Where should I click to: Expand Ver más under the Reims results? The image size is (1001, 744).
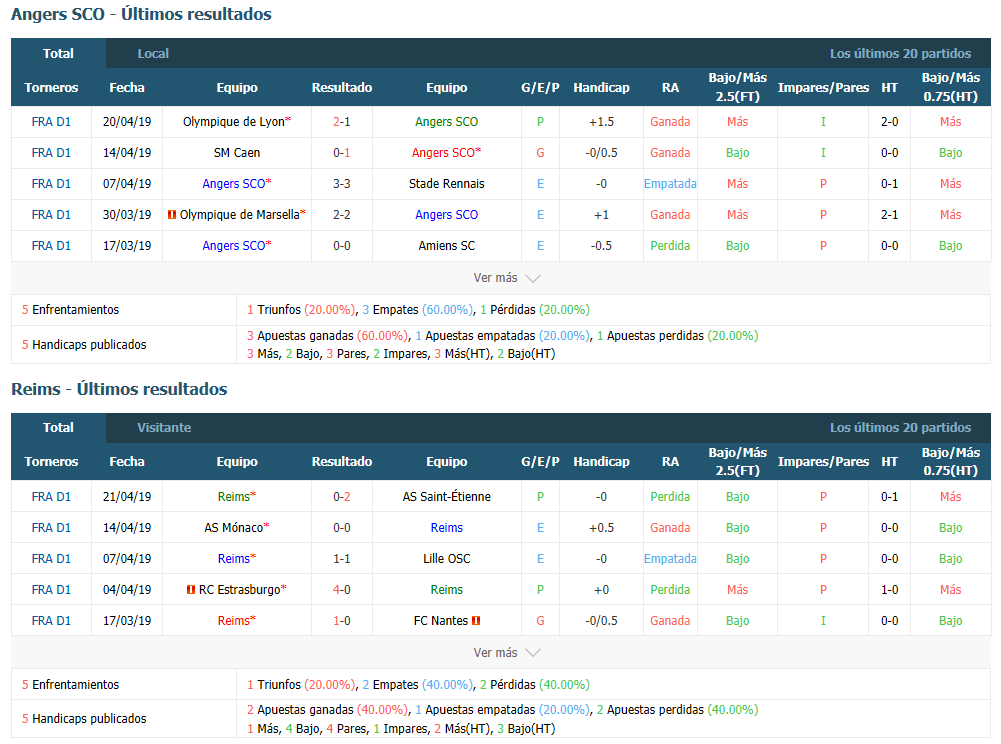click(x=507, y=653)
